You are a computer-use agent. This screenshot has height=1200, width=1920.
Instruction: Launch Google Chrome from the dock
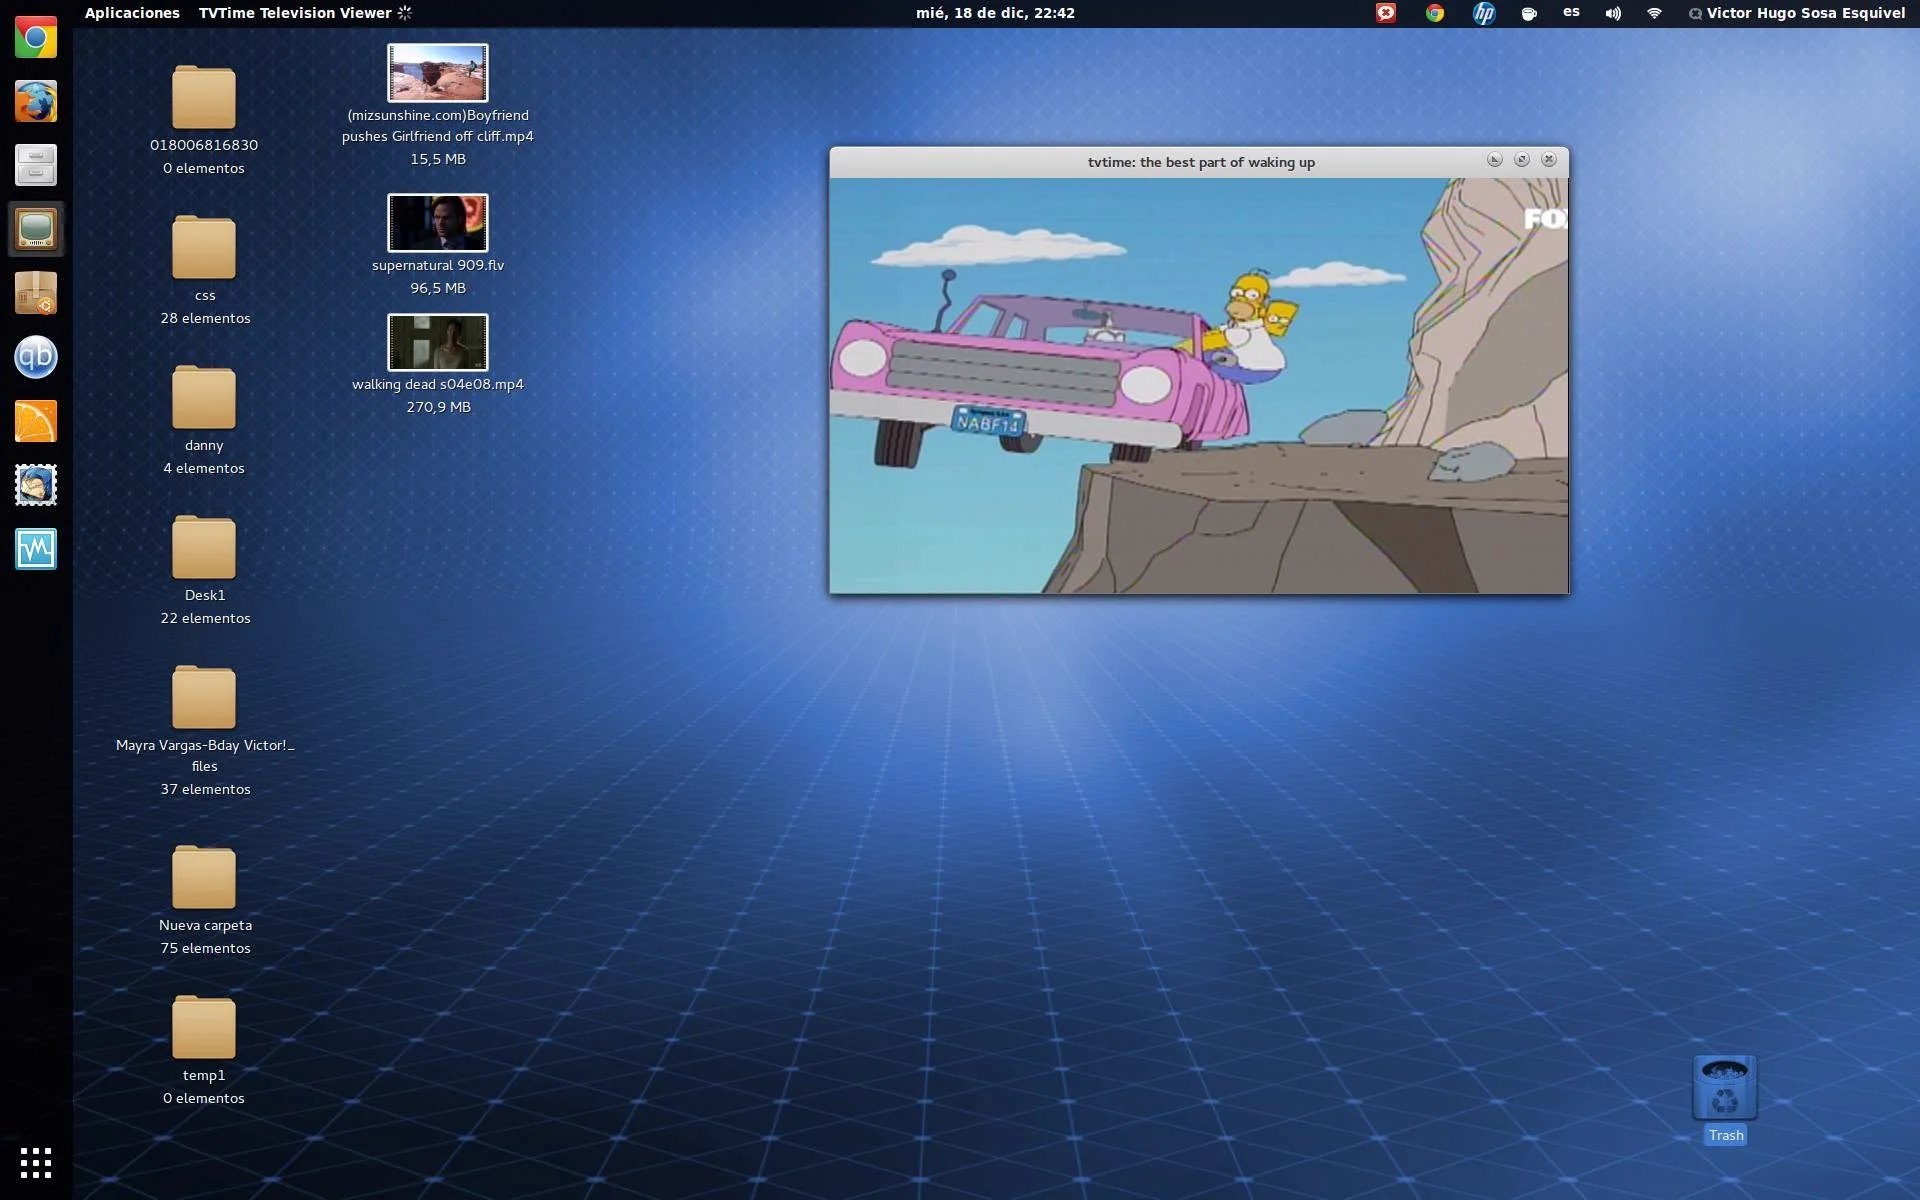36,38
